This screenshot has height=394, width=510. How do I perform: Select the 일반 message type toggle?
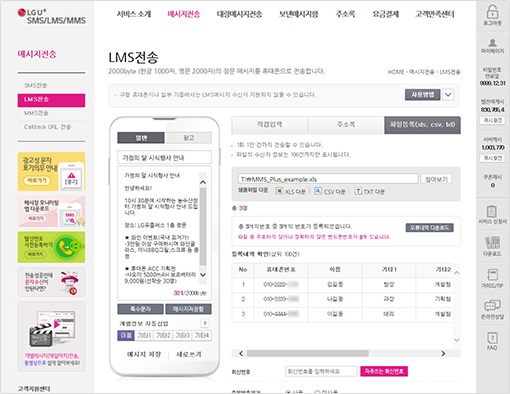pos(141,138)
